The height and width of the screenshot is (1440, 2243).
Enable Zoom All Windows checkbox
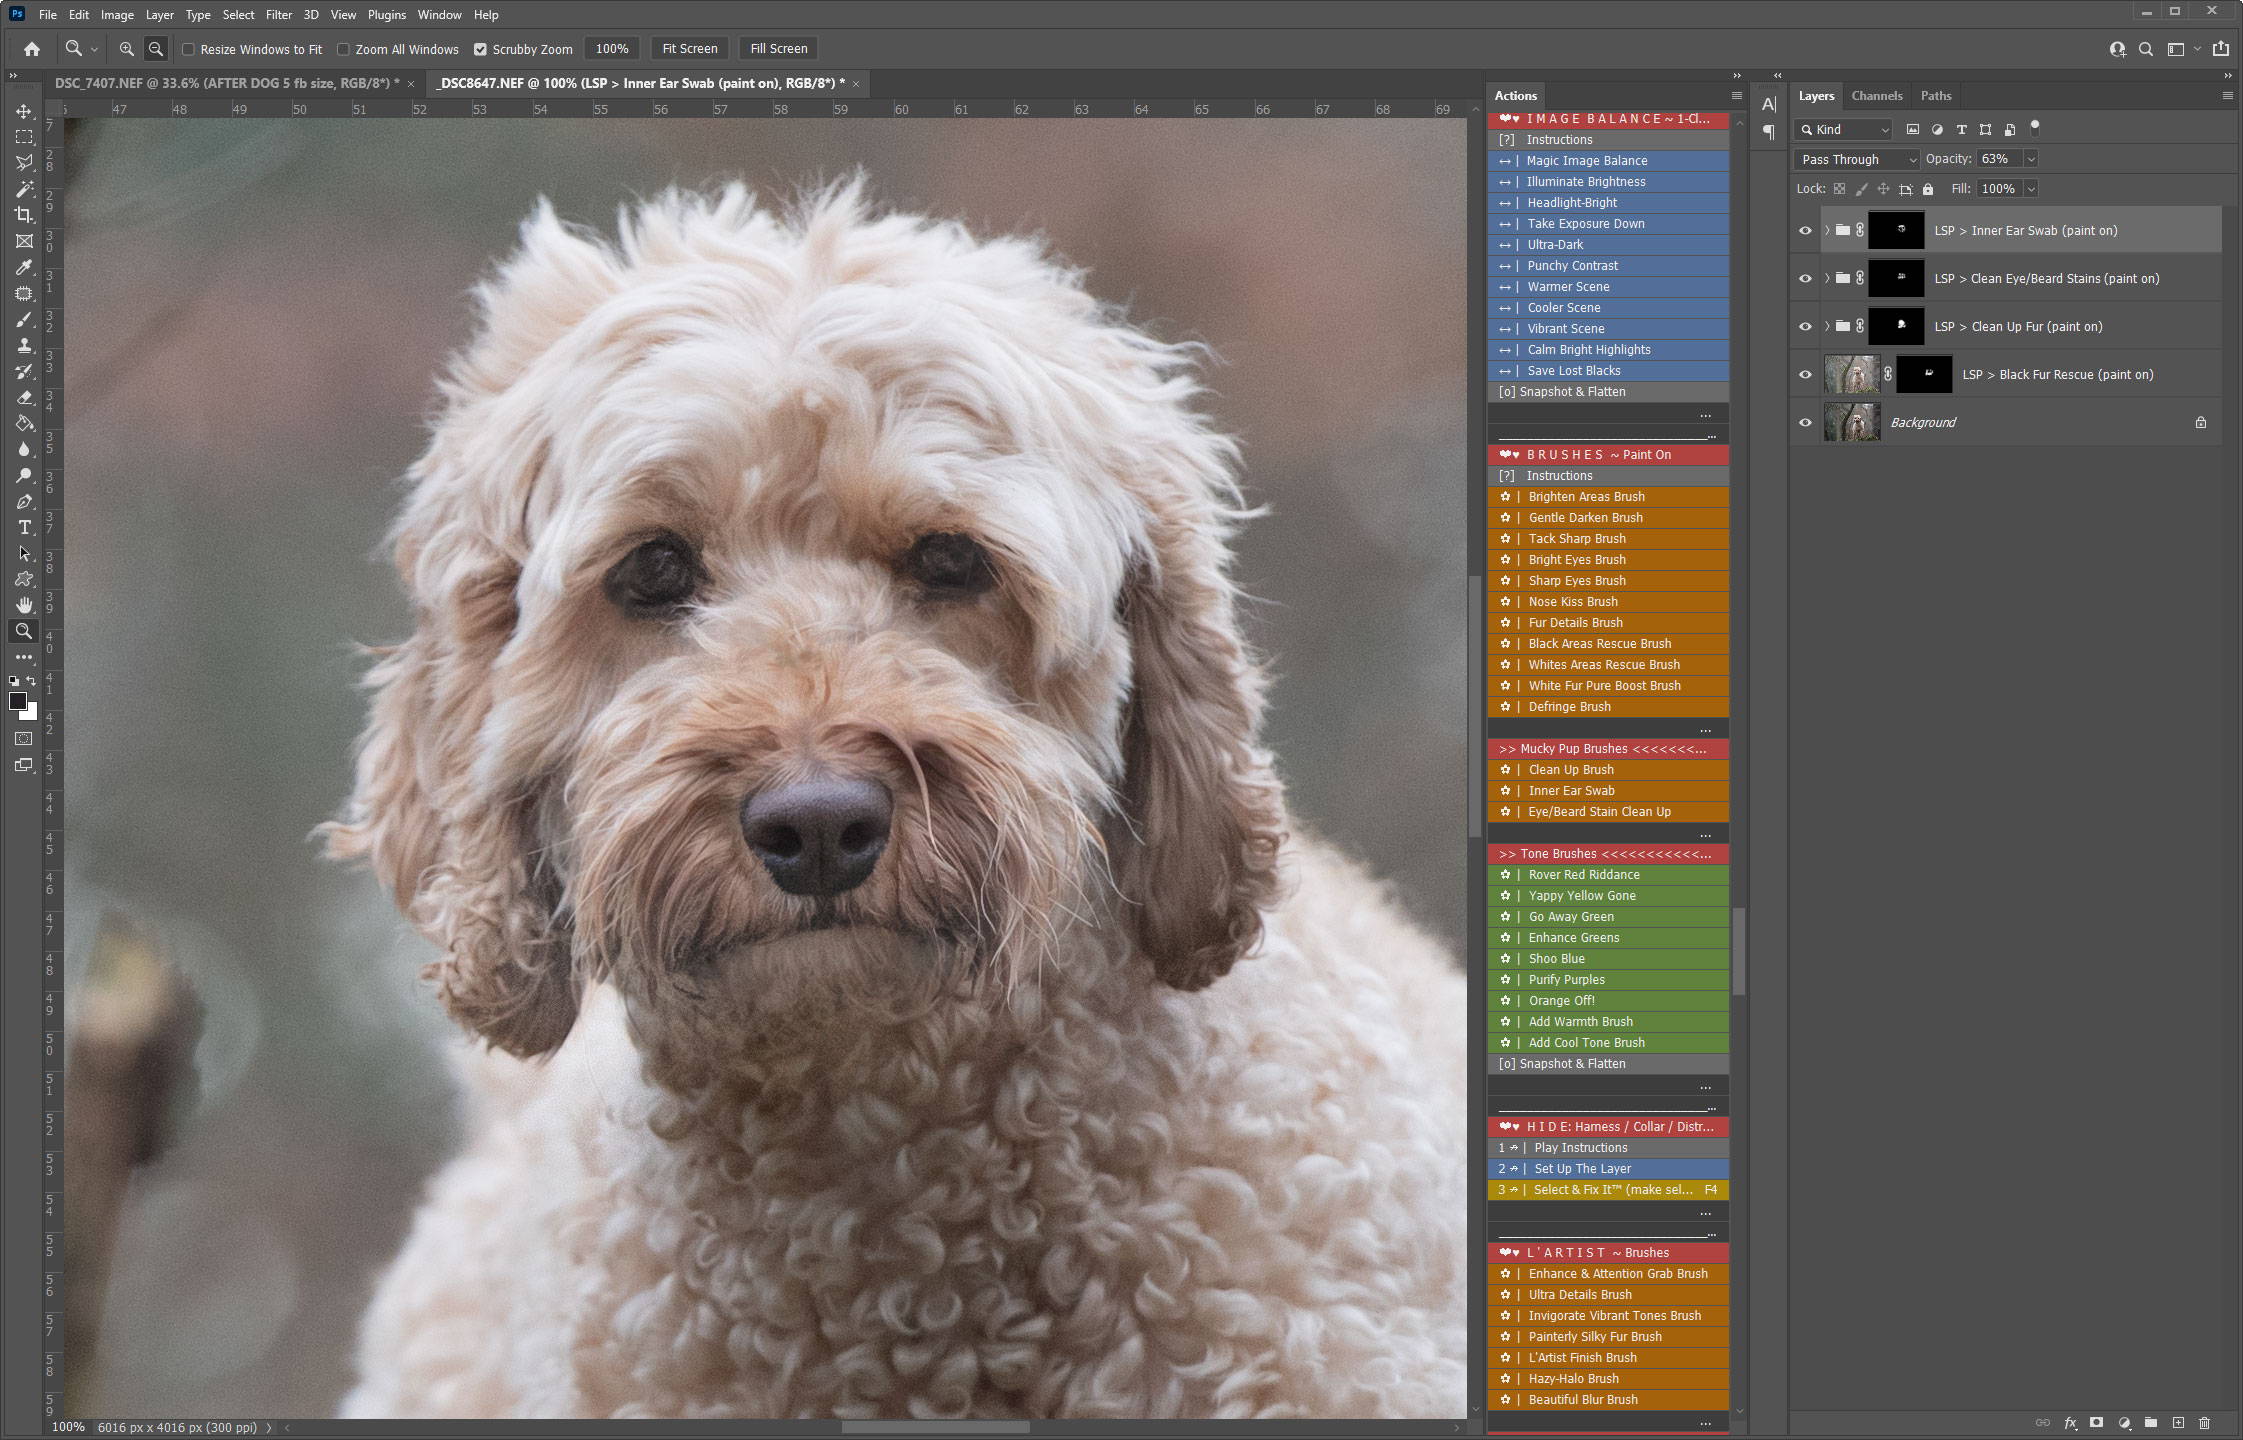tap(343, 49)
